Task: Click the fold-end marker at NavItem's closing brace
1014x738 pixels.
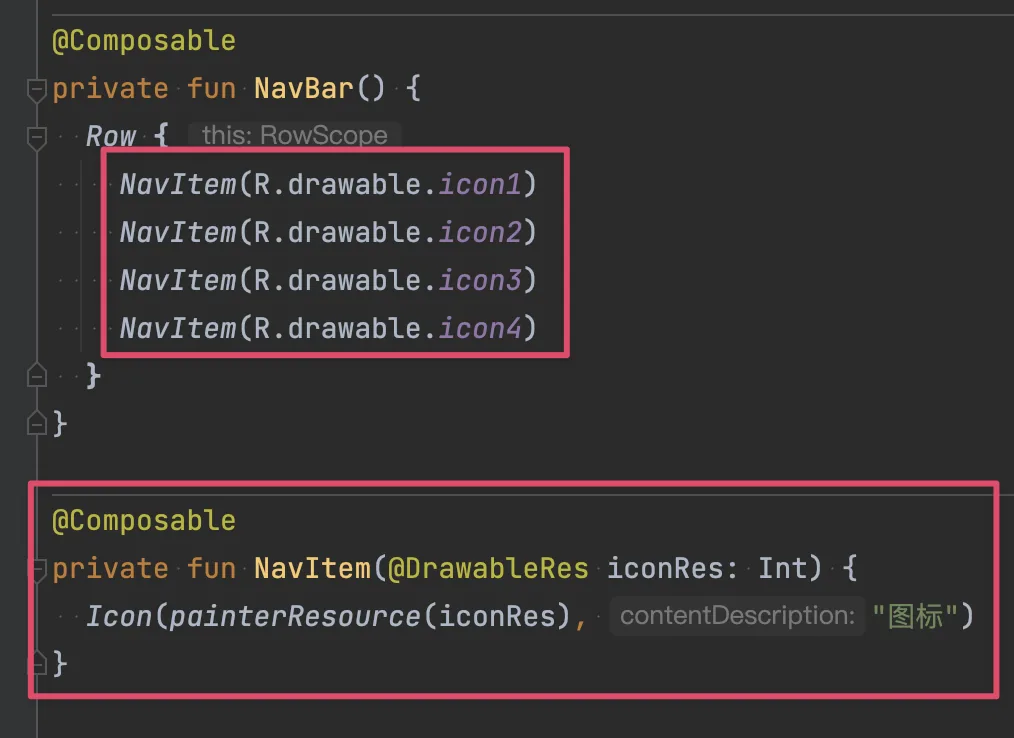Action: coord(40,664)
